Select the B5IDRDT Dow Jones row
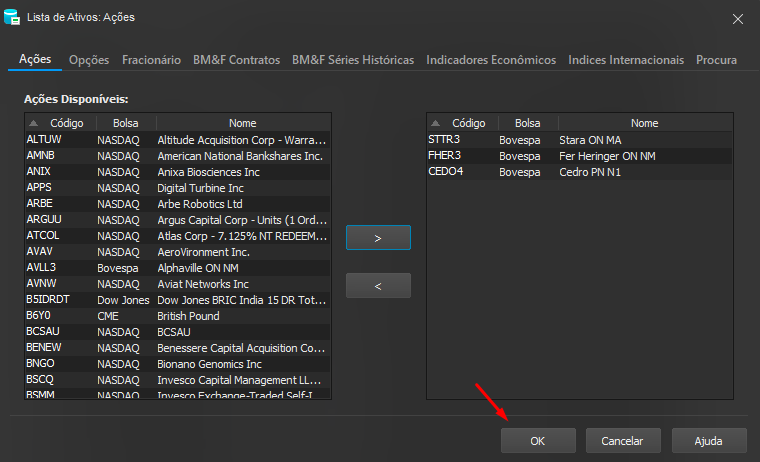 [178, 300]
